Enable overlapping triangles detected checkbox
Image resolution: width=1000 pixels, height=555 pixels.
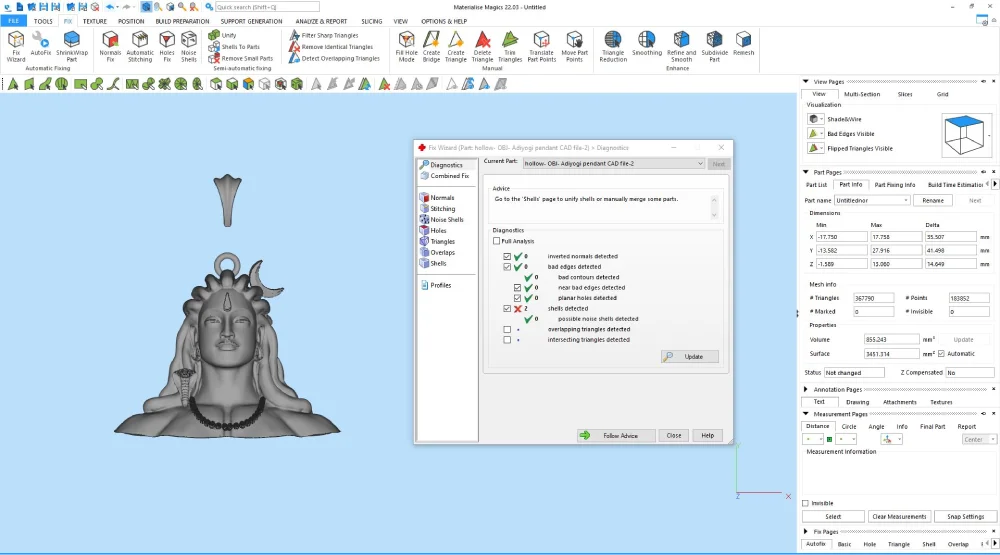click(507, 330)
